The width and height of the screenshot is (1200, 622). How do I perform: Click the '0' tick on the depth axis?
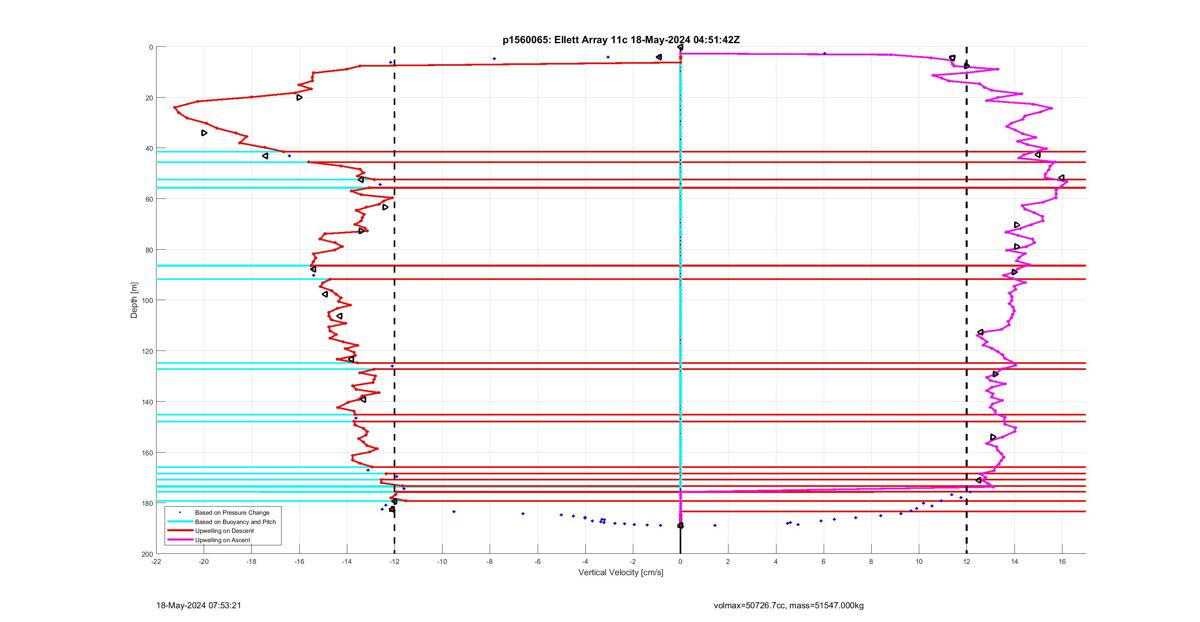[150, 47]
